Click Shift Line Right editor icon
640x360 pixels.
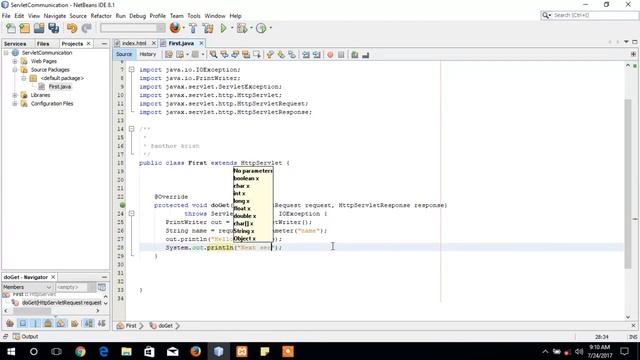[317, 55]
